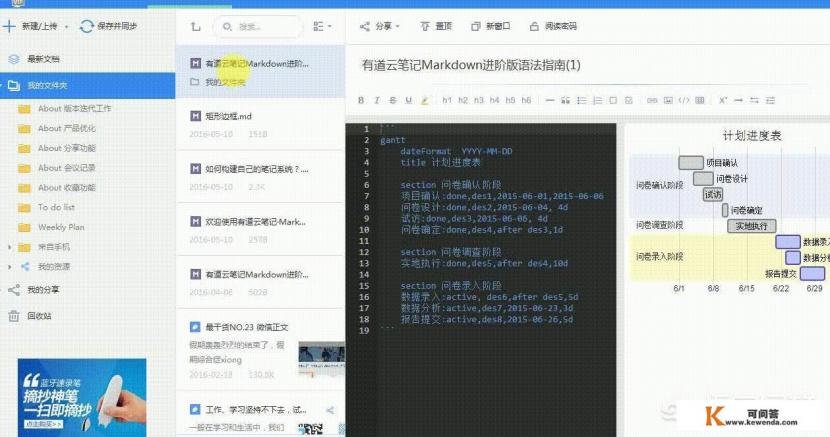Select the note 如何构建自己的笔记系统
This screenshot has width=830, height=437.
pos(260,177)
